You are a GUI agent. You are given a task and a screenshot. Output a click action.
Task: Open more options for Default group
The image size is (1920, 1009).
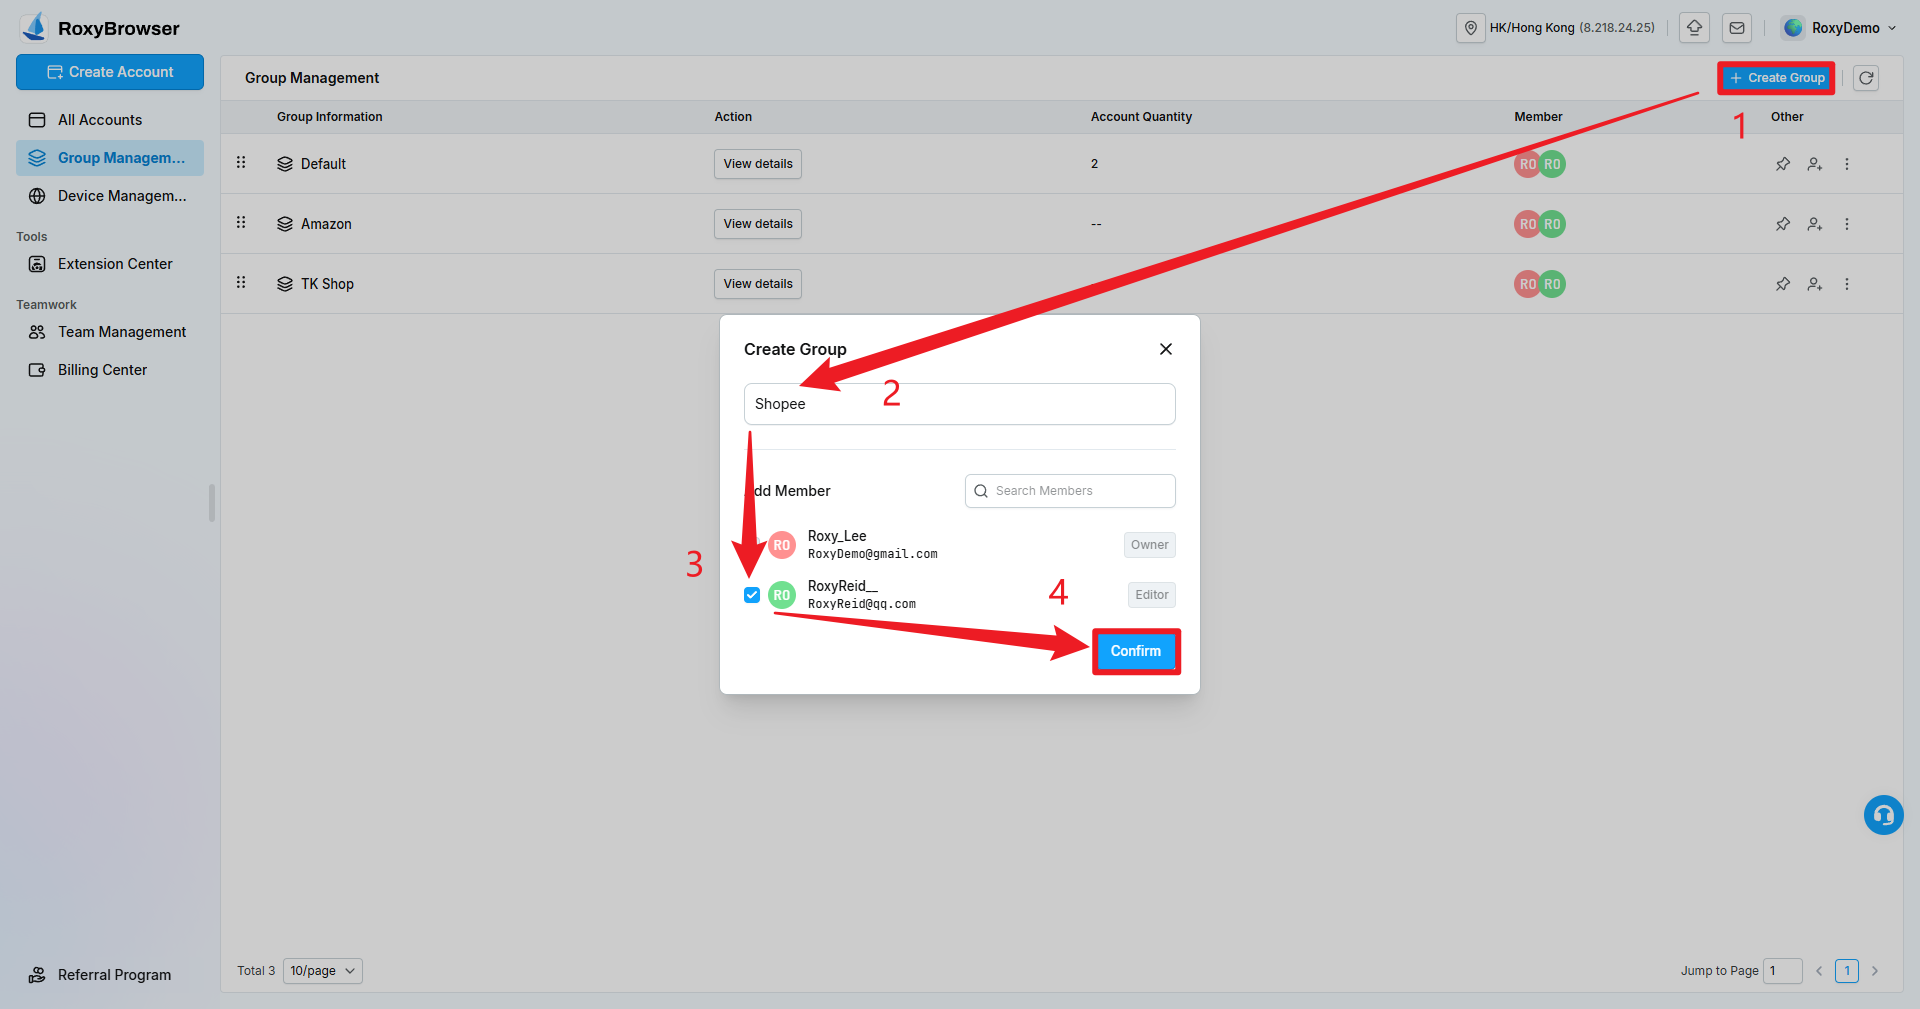click(x=1847, y=164)
